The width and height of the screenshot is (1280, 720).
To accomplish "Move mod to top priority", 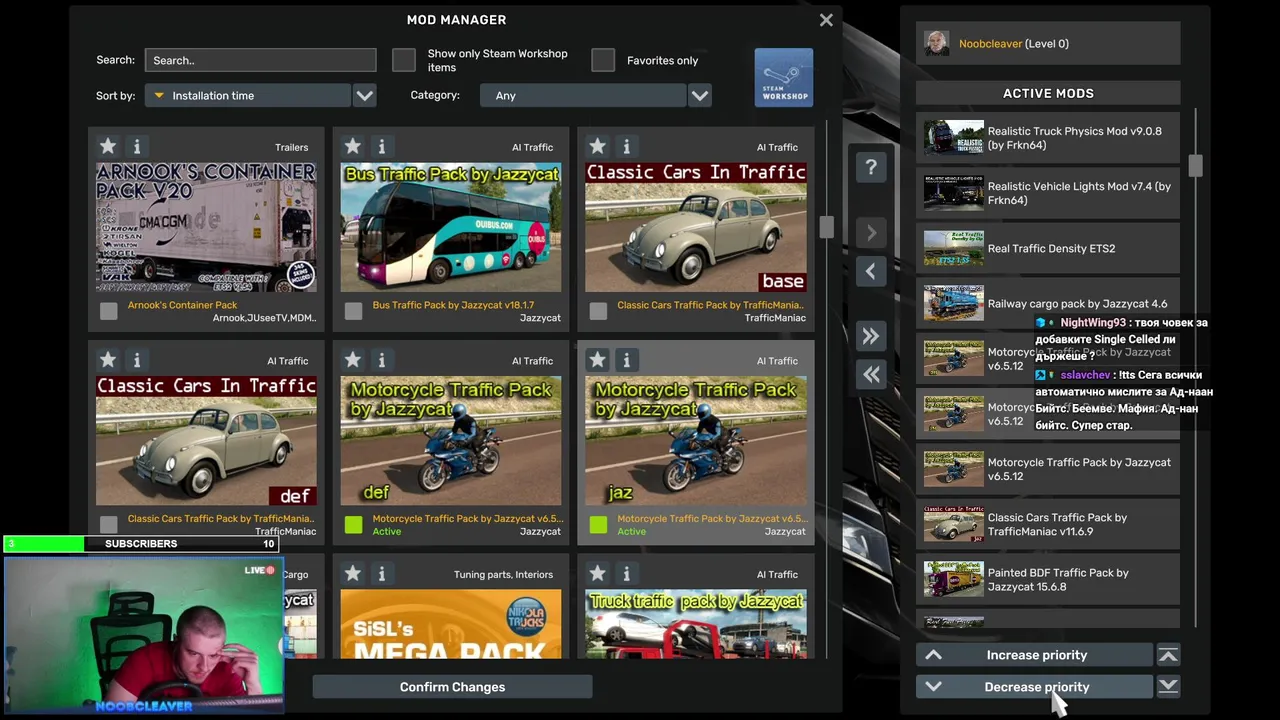I will (x=1168, y=655).
